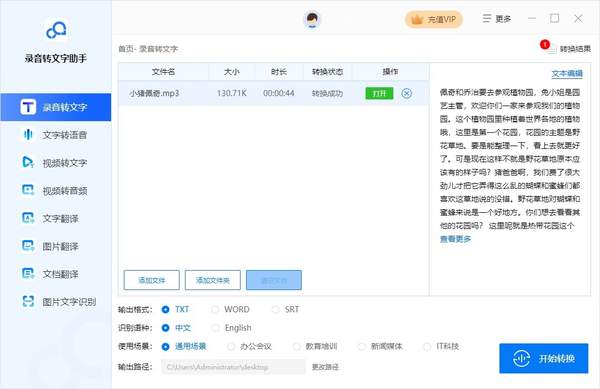Screen dimensions: 600x389
Task: Click the 文件名 column header
Action: [x=163, y=72]
